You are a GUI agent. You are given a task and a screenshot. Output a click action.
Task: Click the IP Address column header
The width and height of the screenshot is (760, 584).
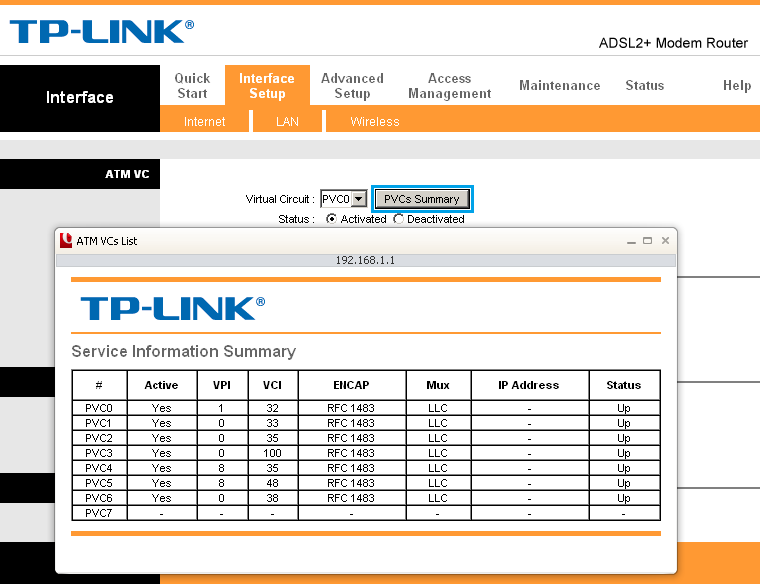[529, 385]
